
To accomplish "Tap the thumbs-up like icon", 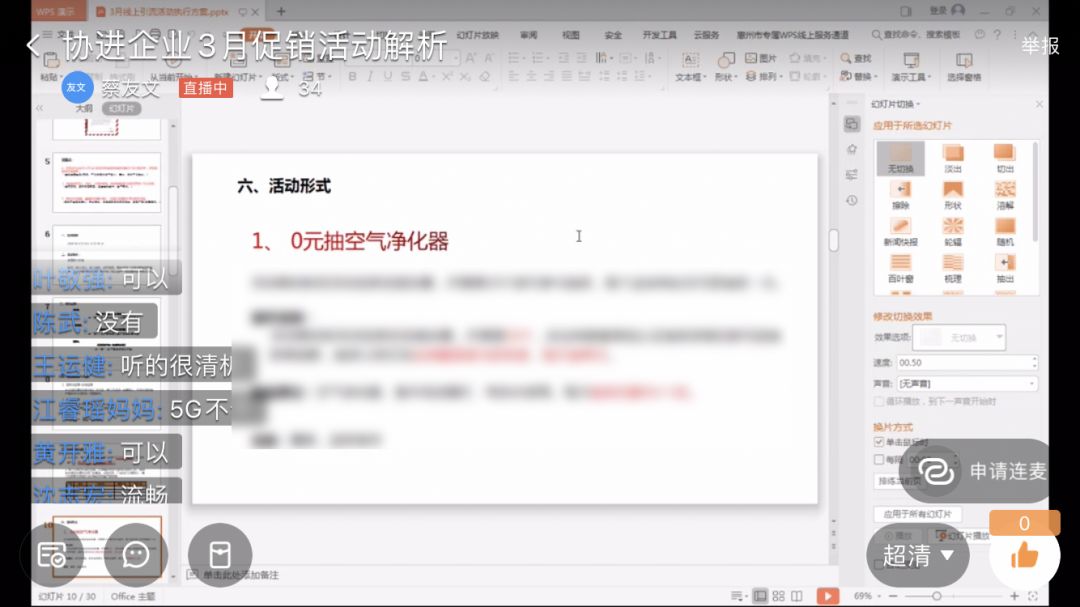I will point(1024,555).
